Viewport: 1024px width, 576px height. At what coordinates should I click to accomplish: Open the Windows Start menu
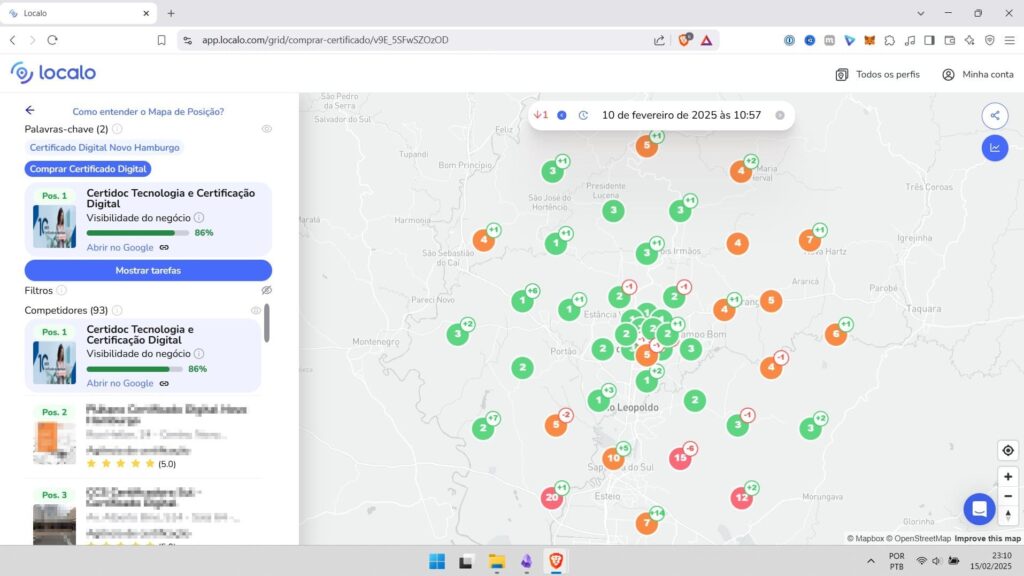437,561
